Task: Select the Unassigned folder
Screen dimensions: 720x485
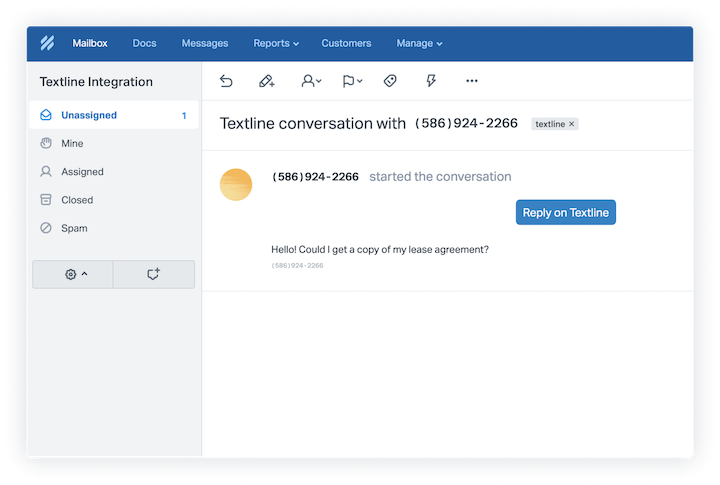Action: tap(113, 115)
